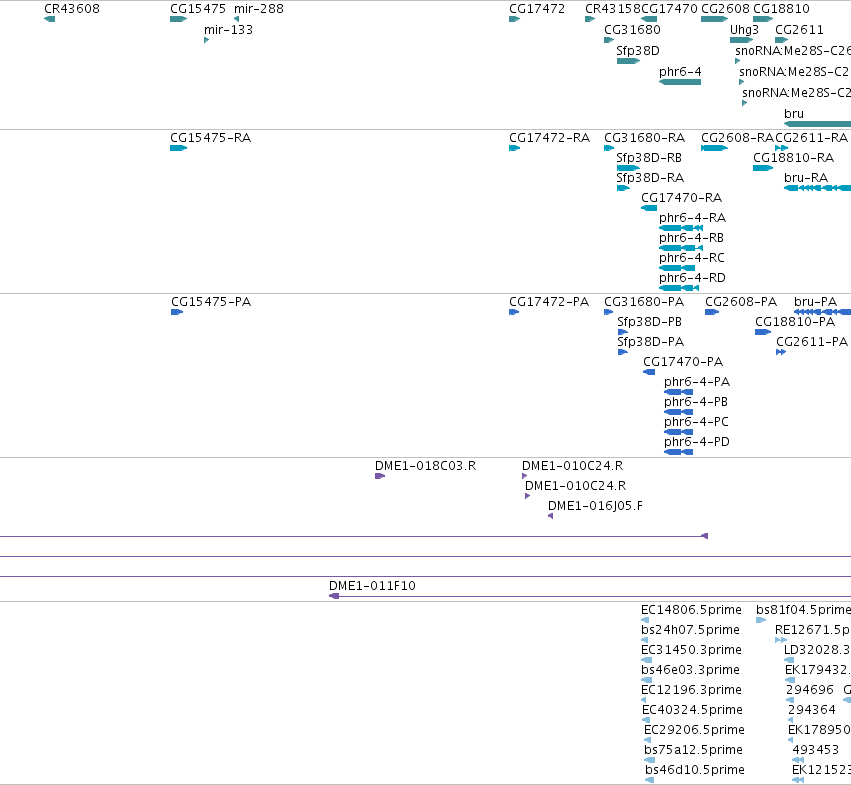This screenshot has width=851, height=785.
Task: Open transcript CG18810-RA
Action: (793, 158)
